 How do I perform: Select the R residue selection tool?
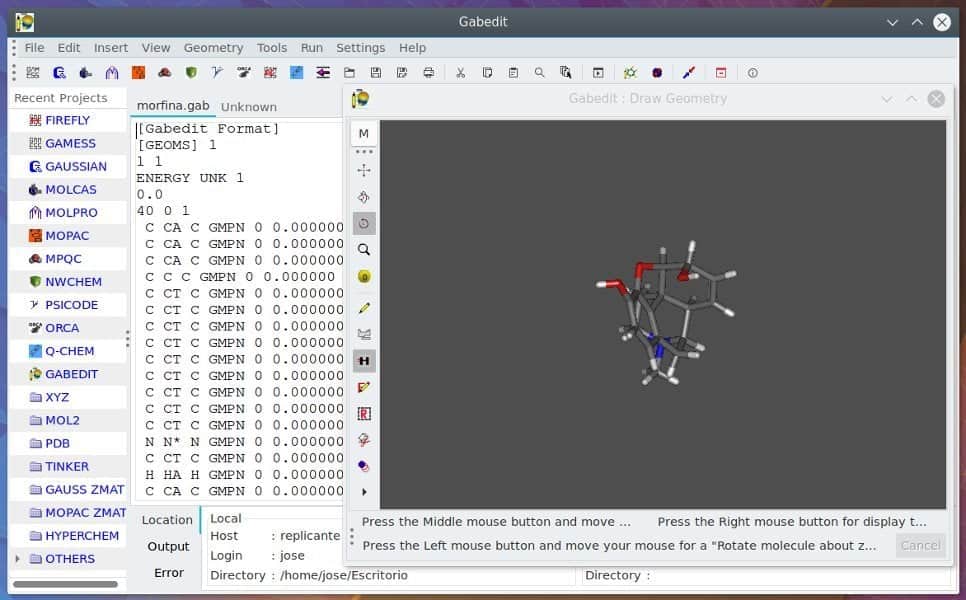tap(363, 413)
